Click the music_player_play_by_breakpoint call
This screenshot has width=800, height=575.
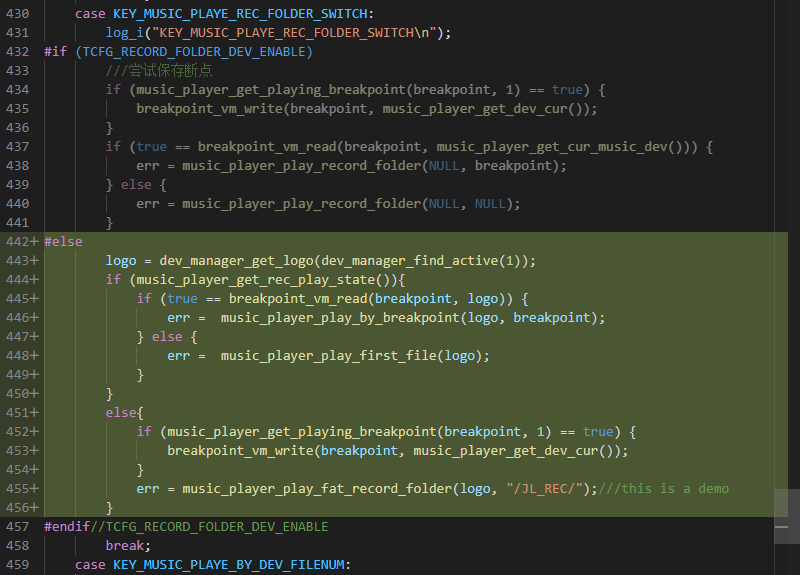340,318
